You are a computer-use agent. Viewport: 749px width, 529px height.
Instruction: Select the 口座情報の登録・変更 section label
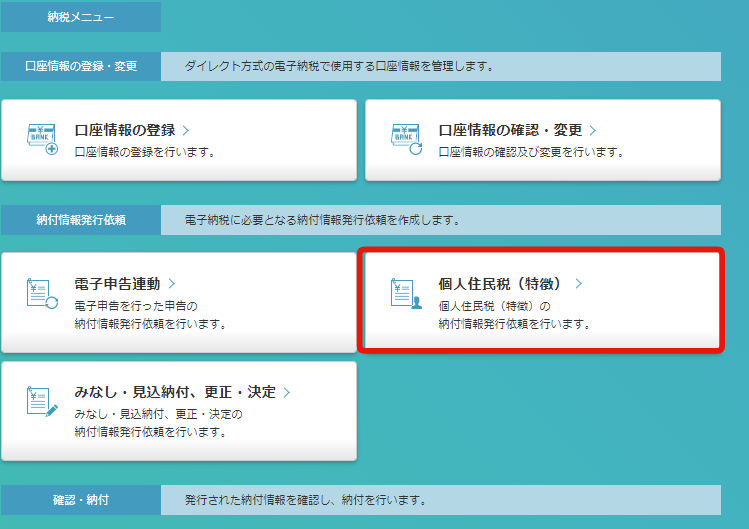point(81,66)
